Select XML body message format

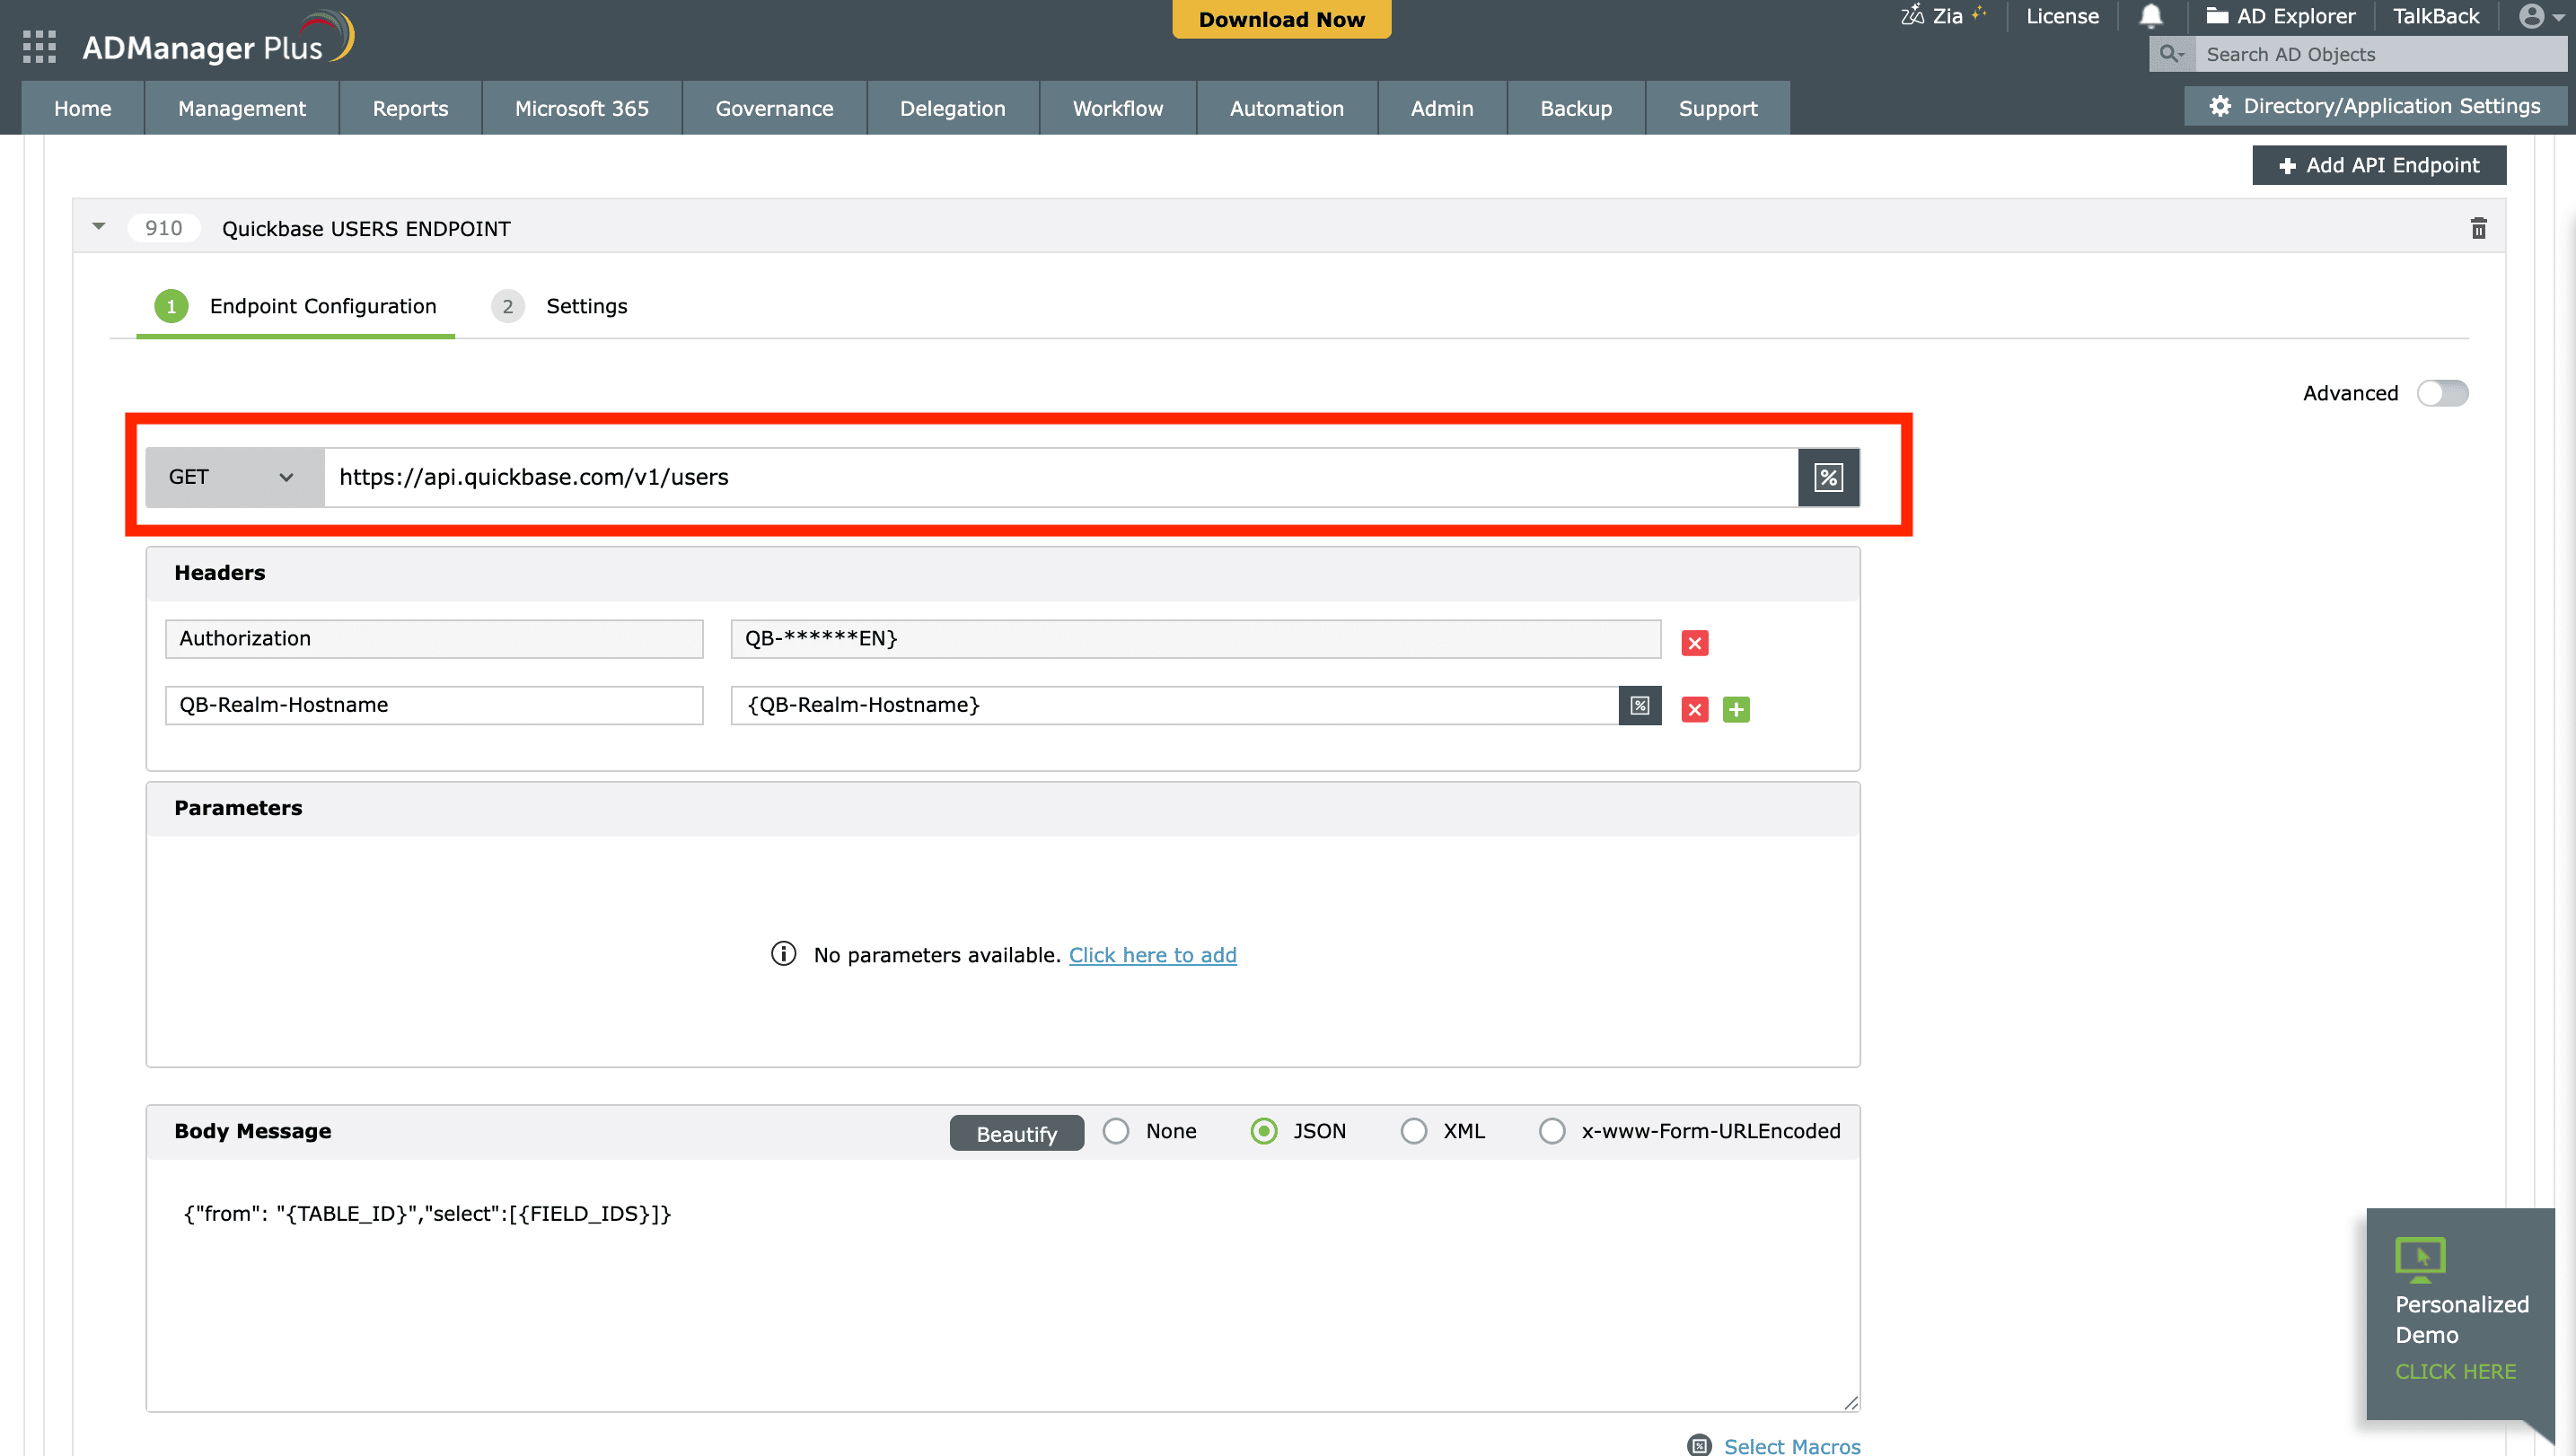click(x=1414, y=1130)
